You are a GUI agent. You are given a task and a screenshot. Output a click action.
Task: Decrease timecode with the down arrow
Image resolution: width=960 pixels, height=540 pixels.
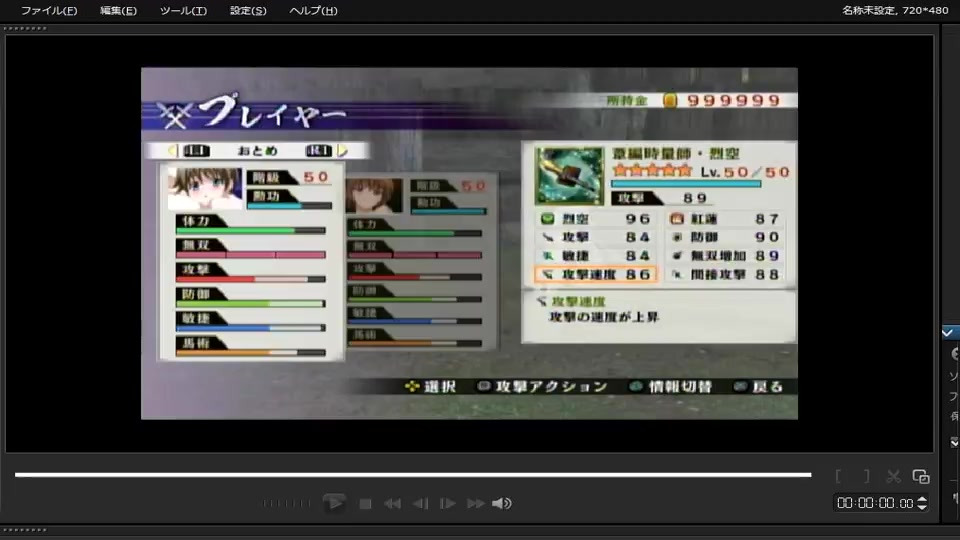(x=922, y=508)
